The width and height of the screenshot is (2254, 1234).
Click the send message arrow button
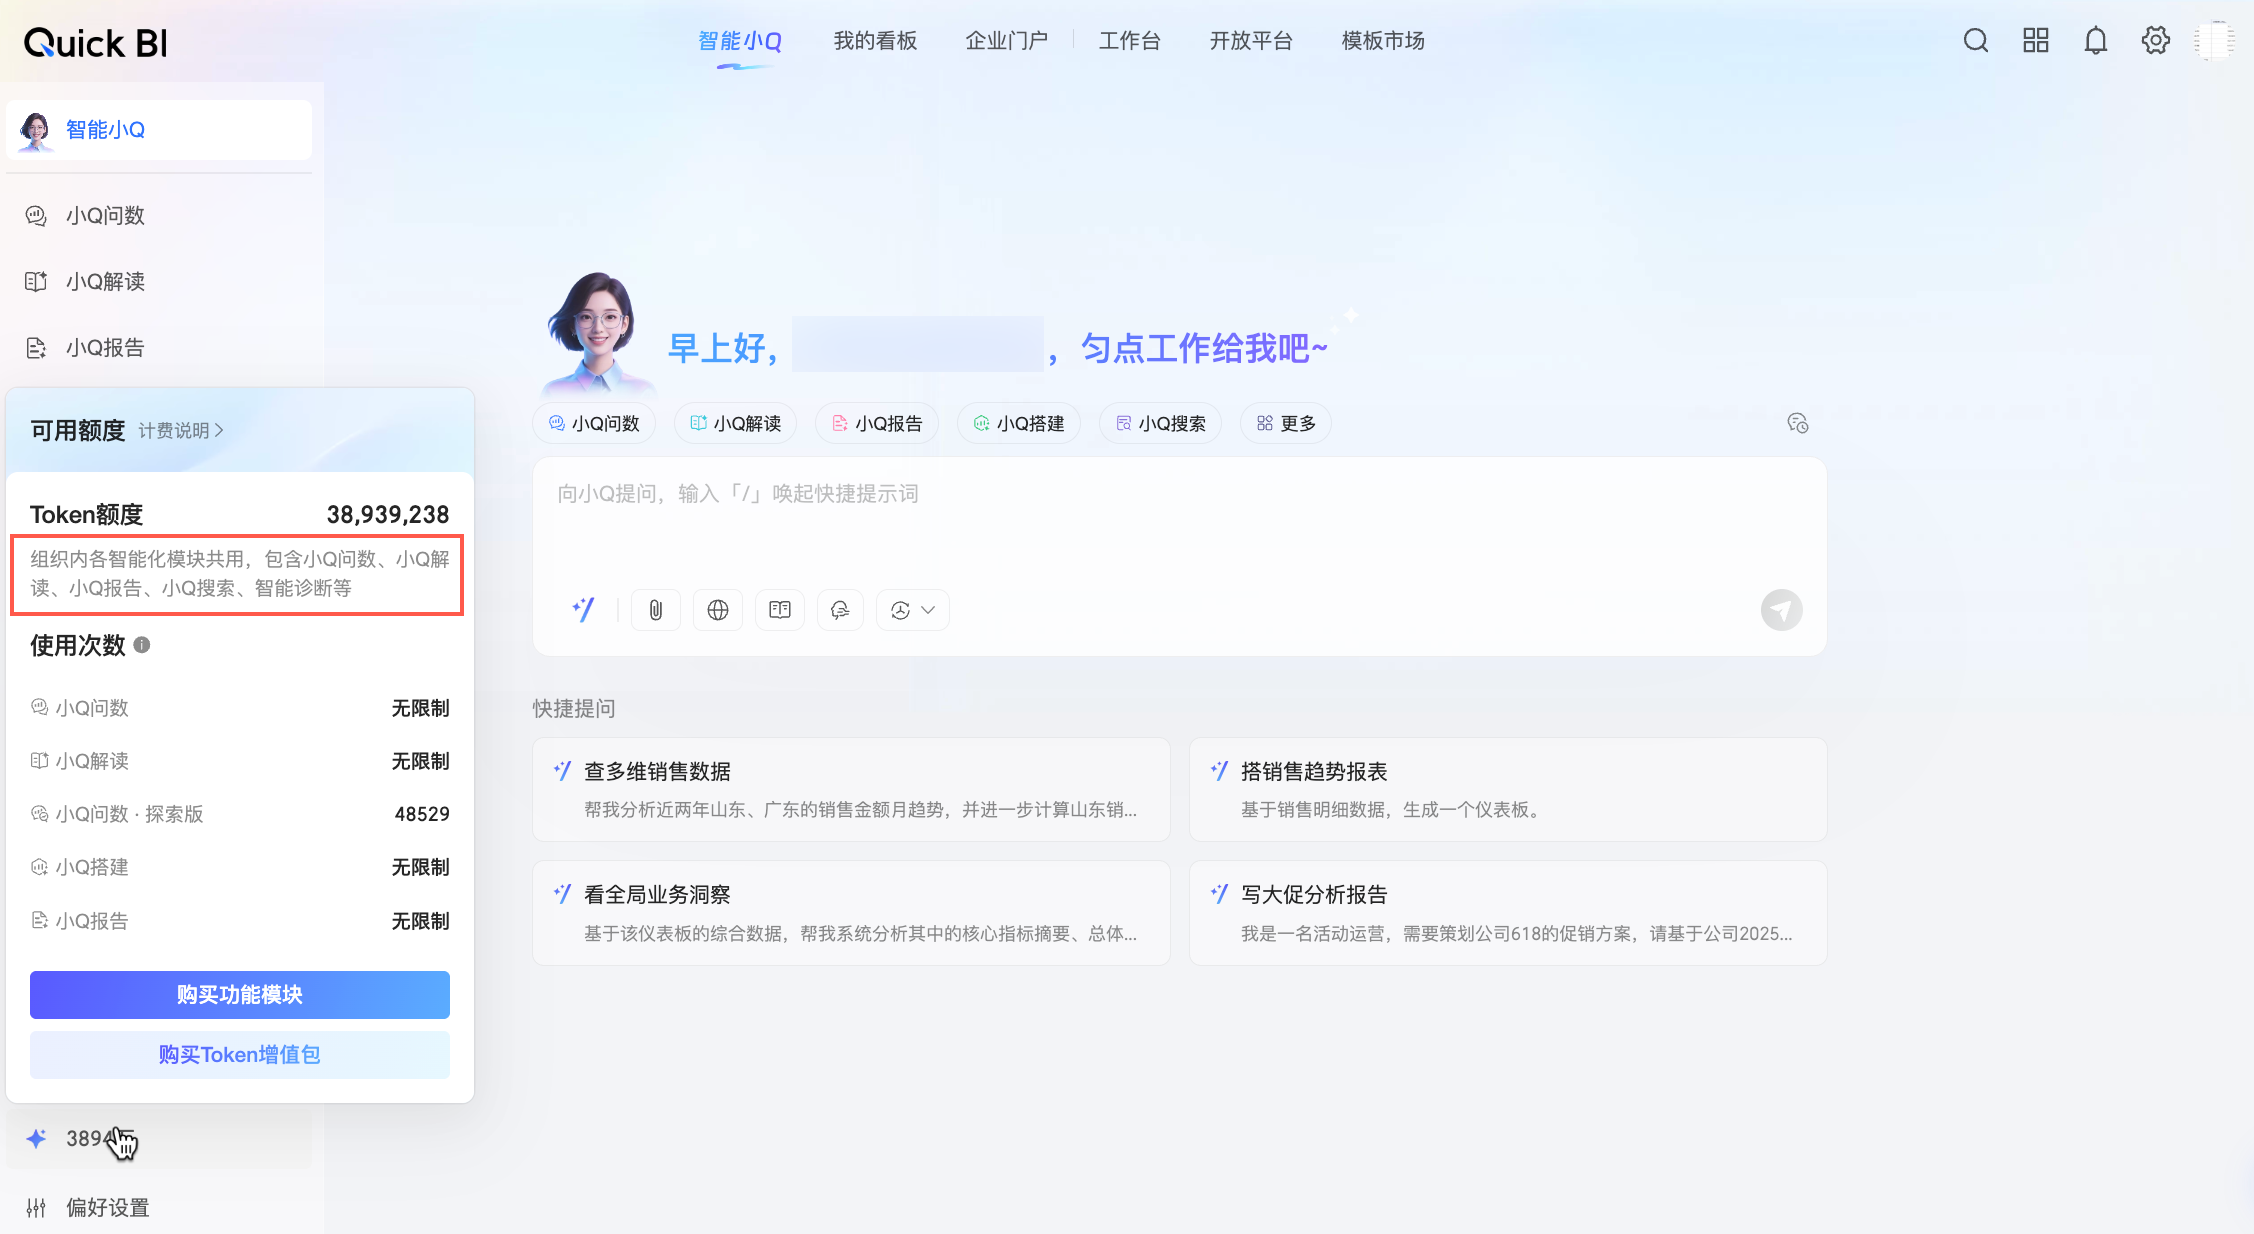click(1781, 610)
